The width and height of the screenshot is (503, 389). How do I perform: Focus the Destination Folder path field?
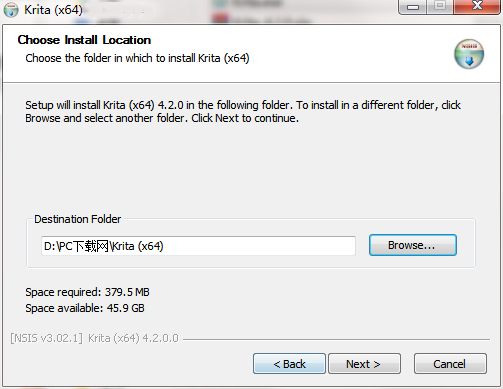click(x=198, y=246)
